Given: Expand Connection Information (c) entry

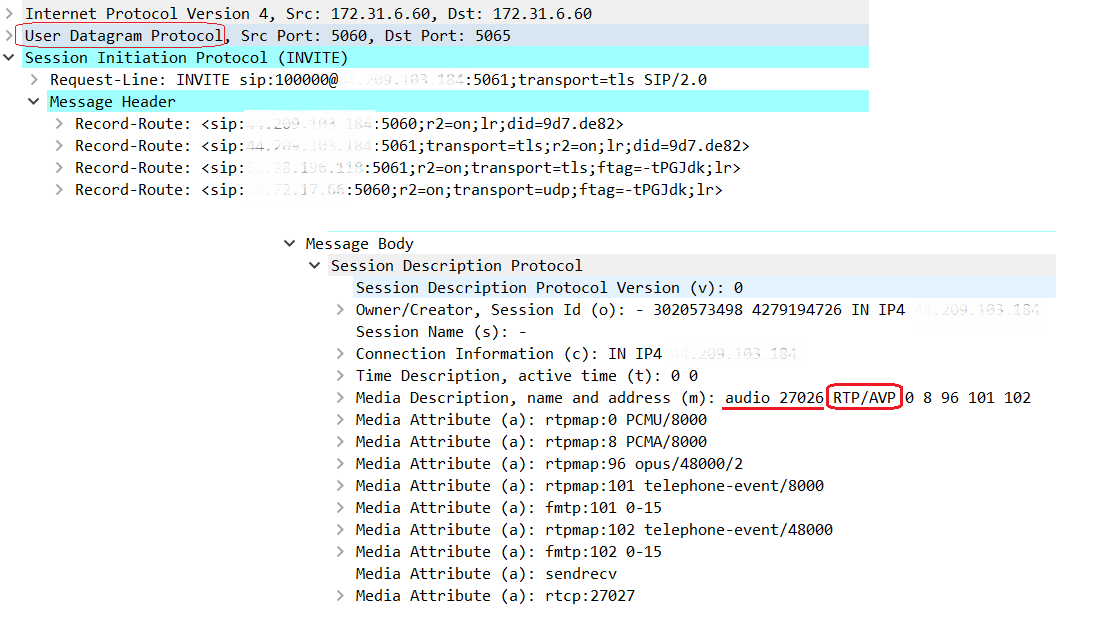Looking at the screenshot, I should (341, 354).
